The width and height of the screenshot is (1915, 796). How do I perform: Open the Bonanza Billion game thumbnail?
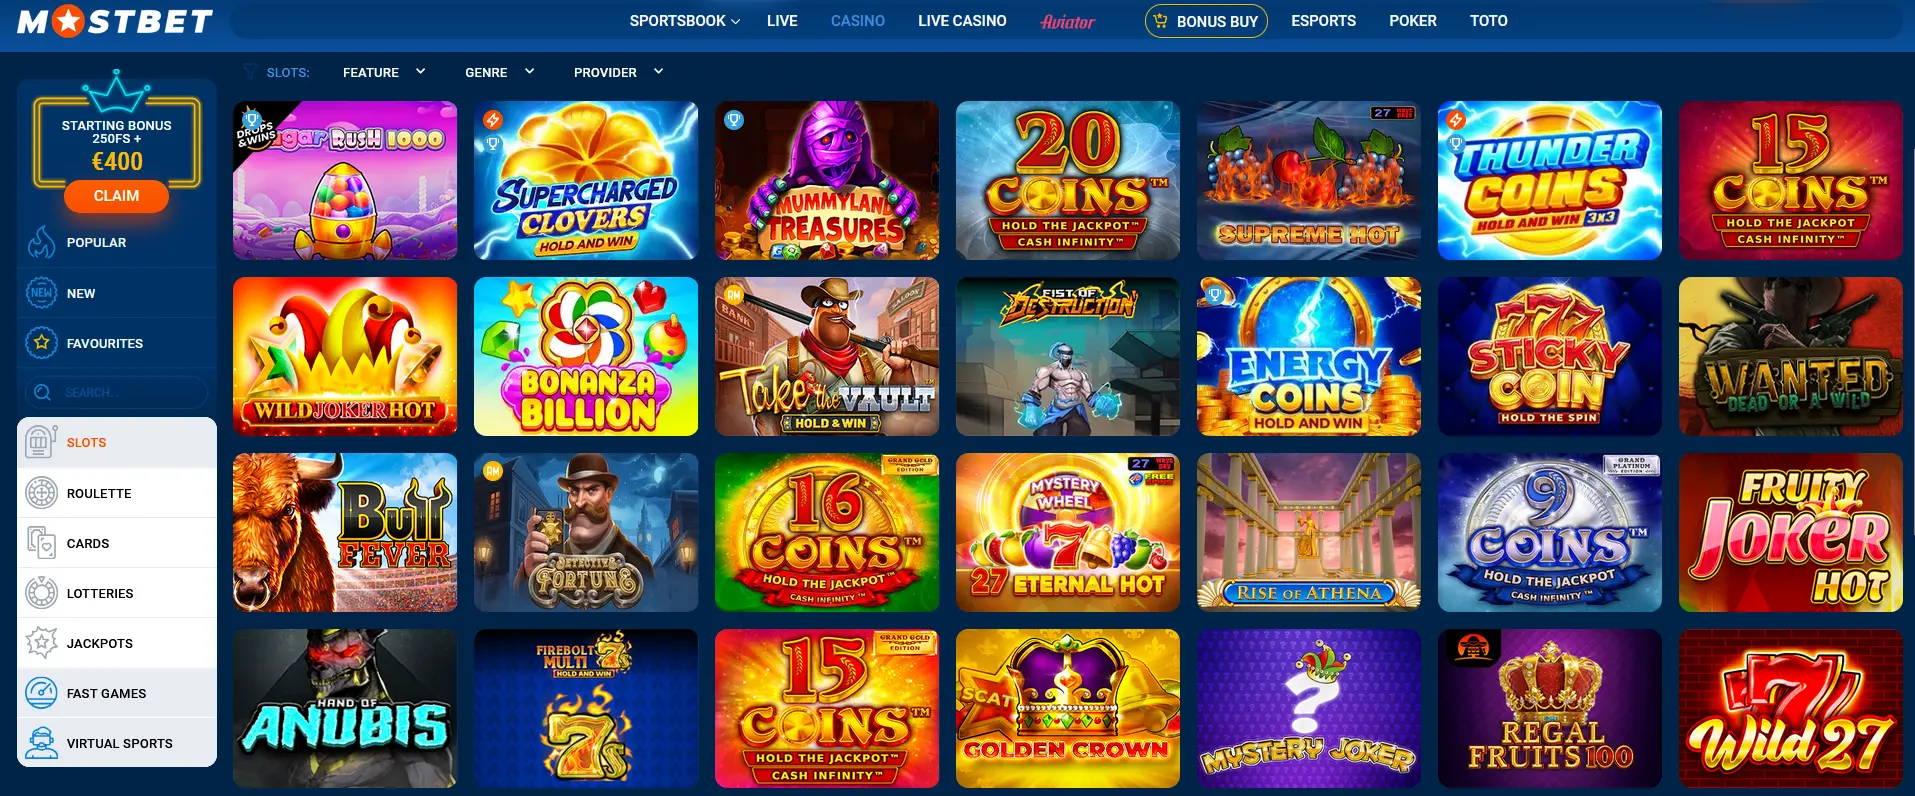[586, 356]
